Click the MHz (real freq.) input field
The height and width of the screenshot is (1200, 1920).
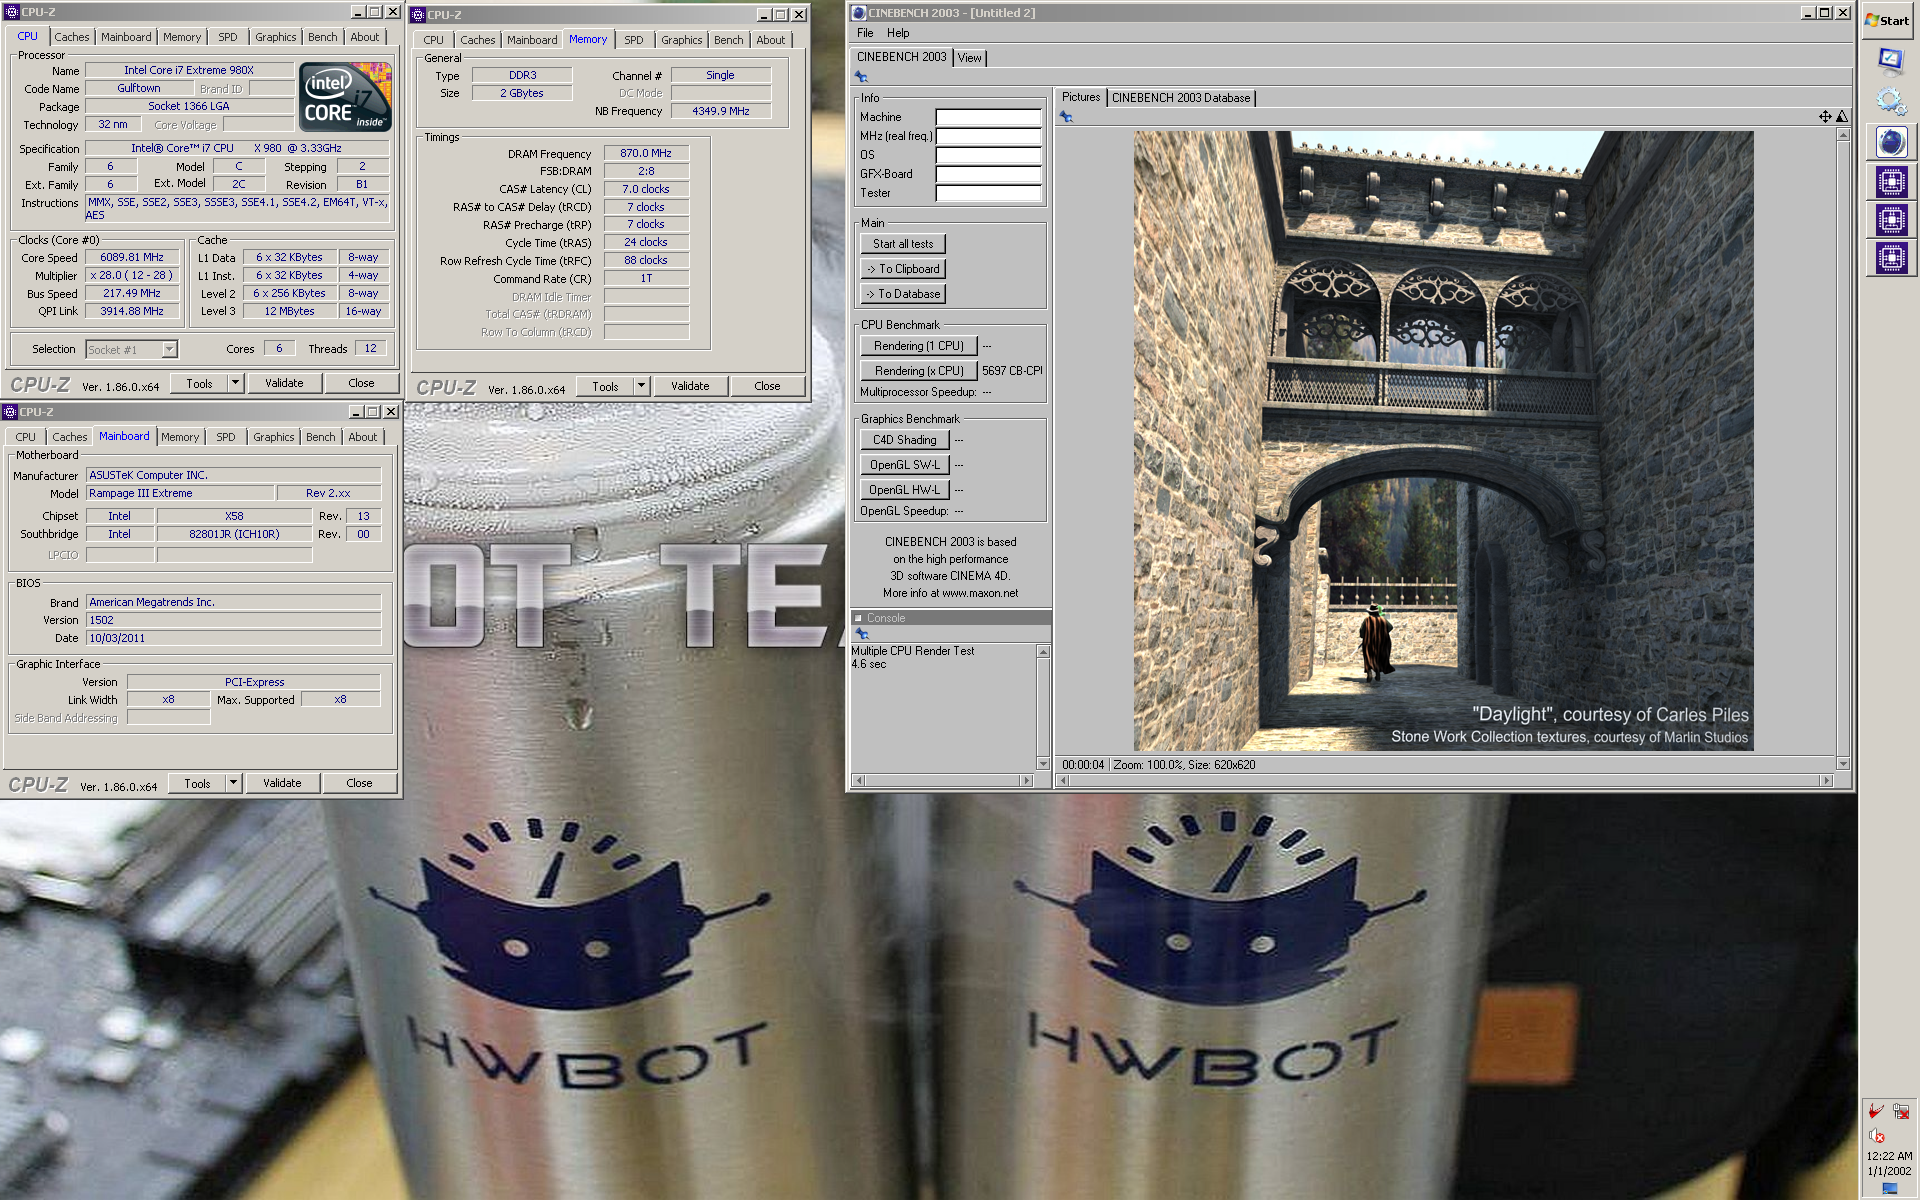(x=988, y=136)
